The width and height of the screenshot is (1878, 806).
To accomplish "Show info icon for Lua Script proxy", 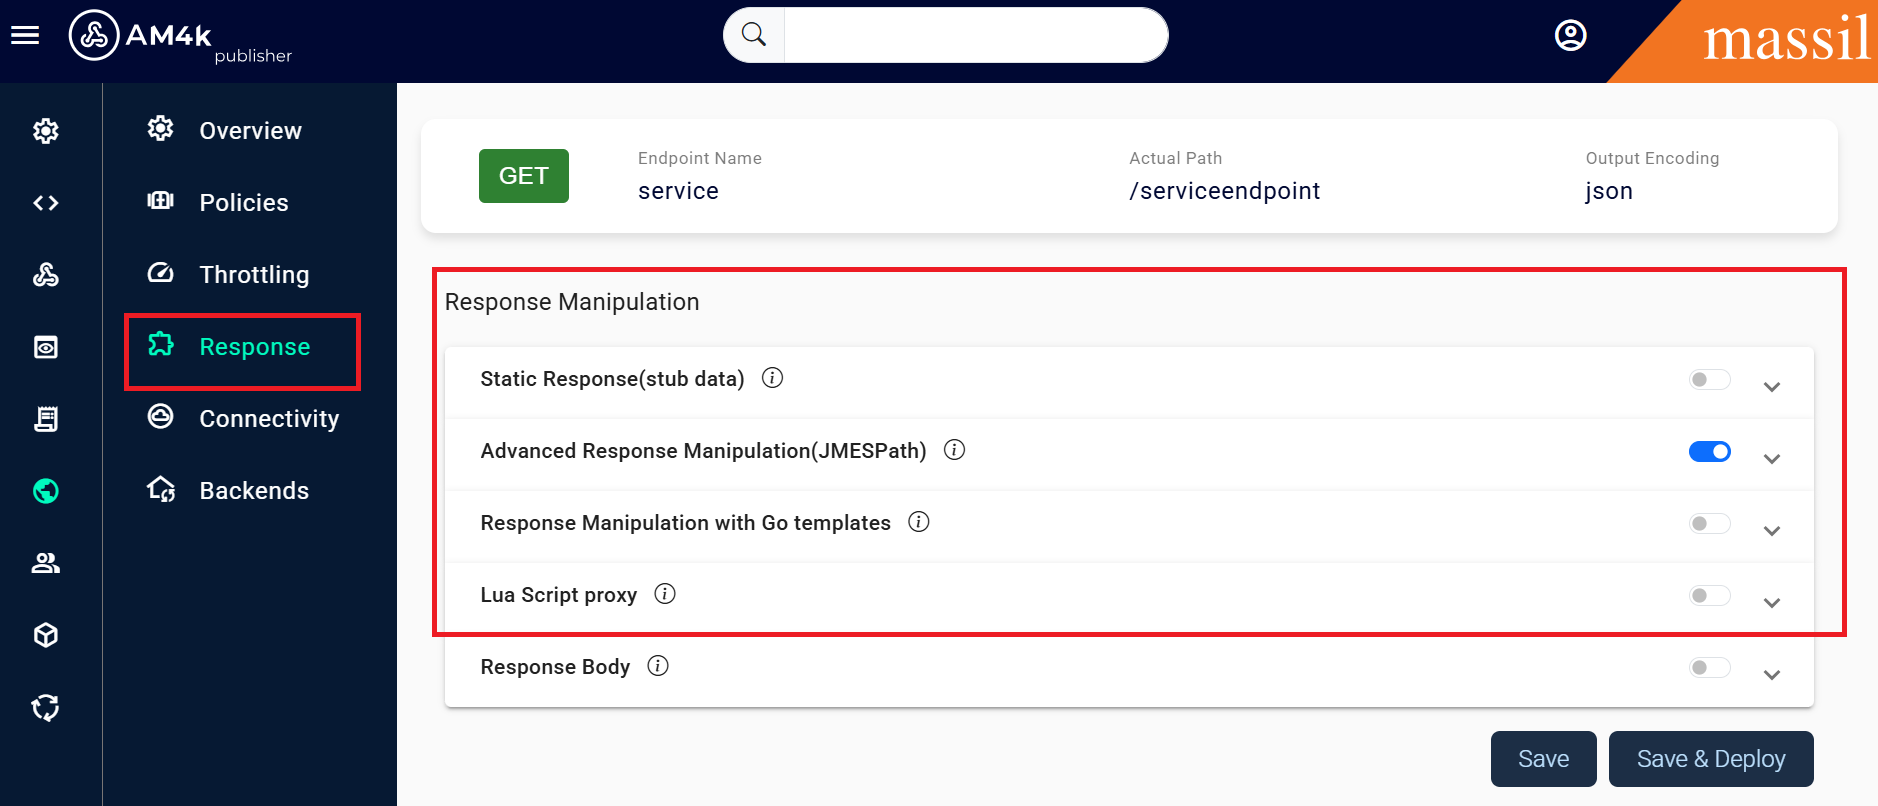I will [x=665, y=594].
